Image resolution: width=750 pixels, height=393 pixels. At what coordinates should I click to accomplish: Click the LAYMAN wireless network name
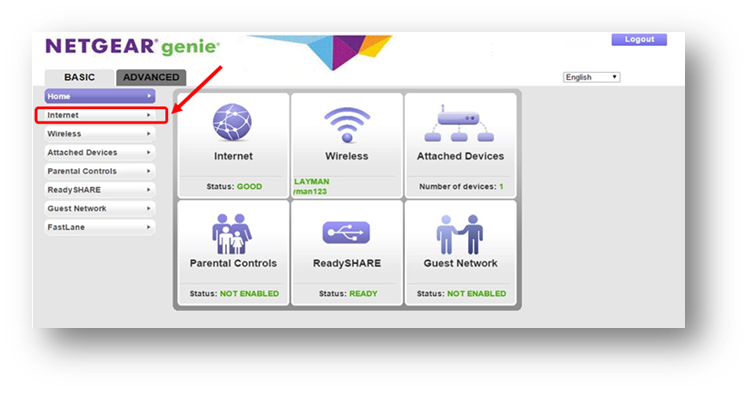click(x=311, y=182)
